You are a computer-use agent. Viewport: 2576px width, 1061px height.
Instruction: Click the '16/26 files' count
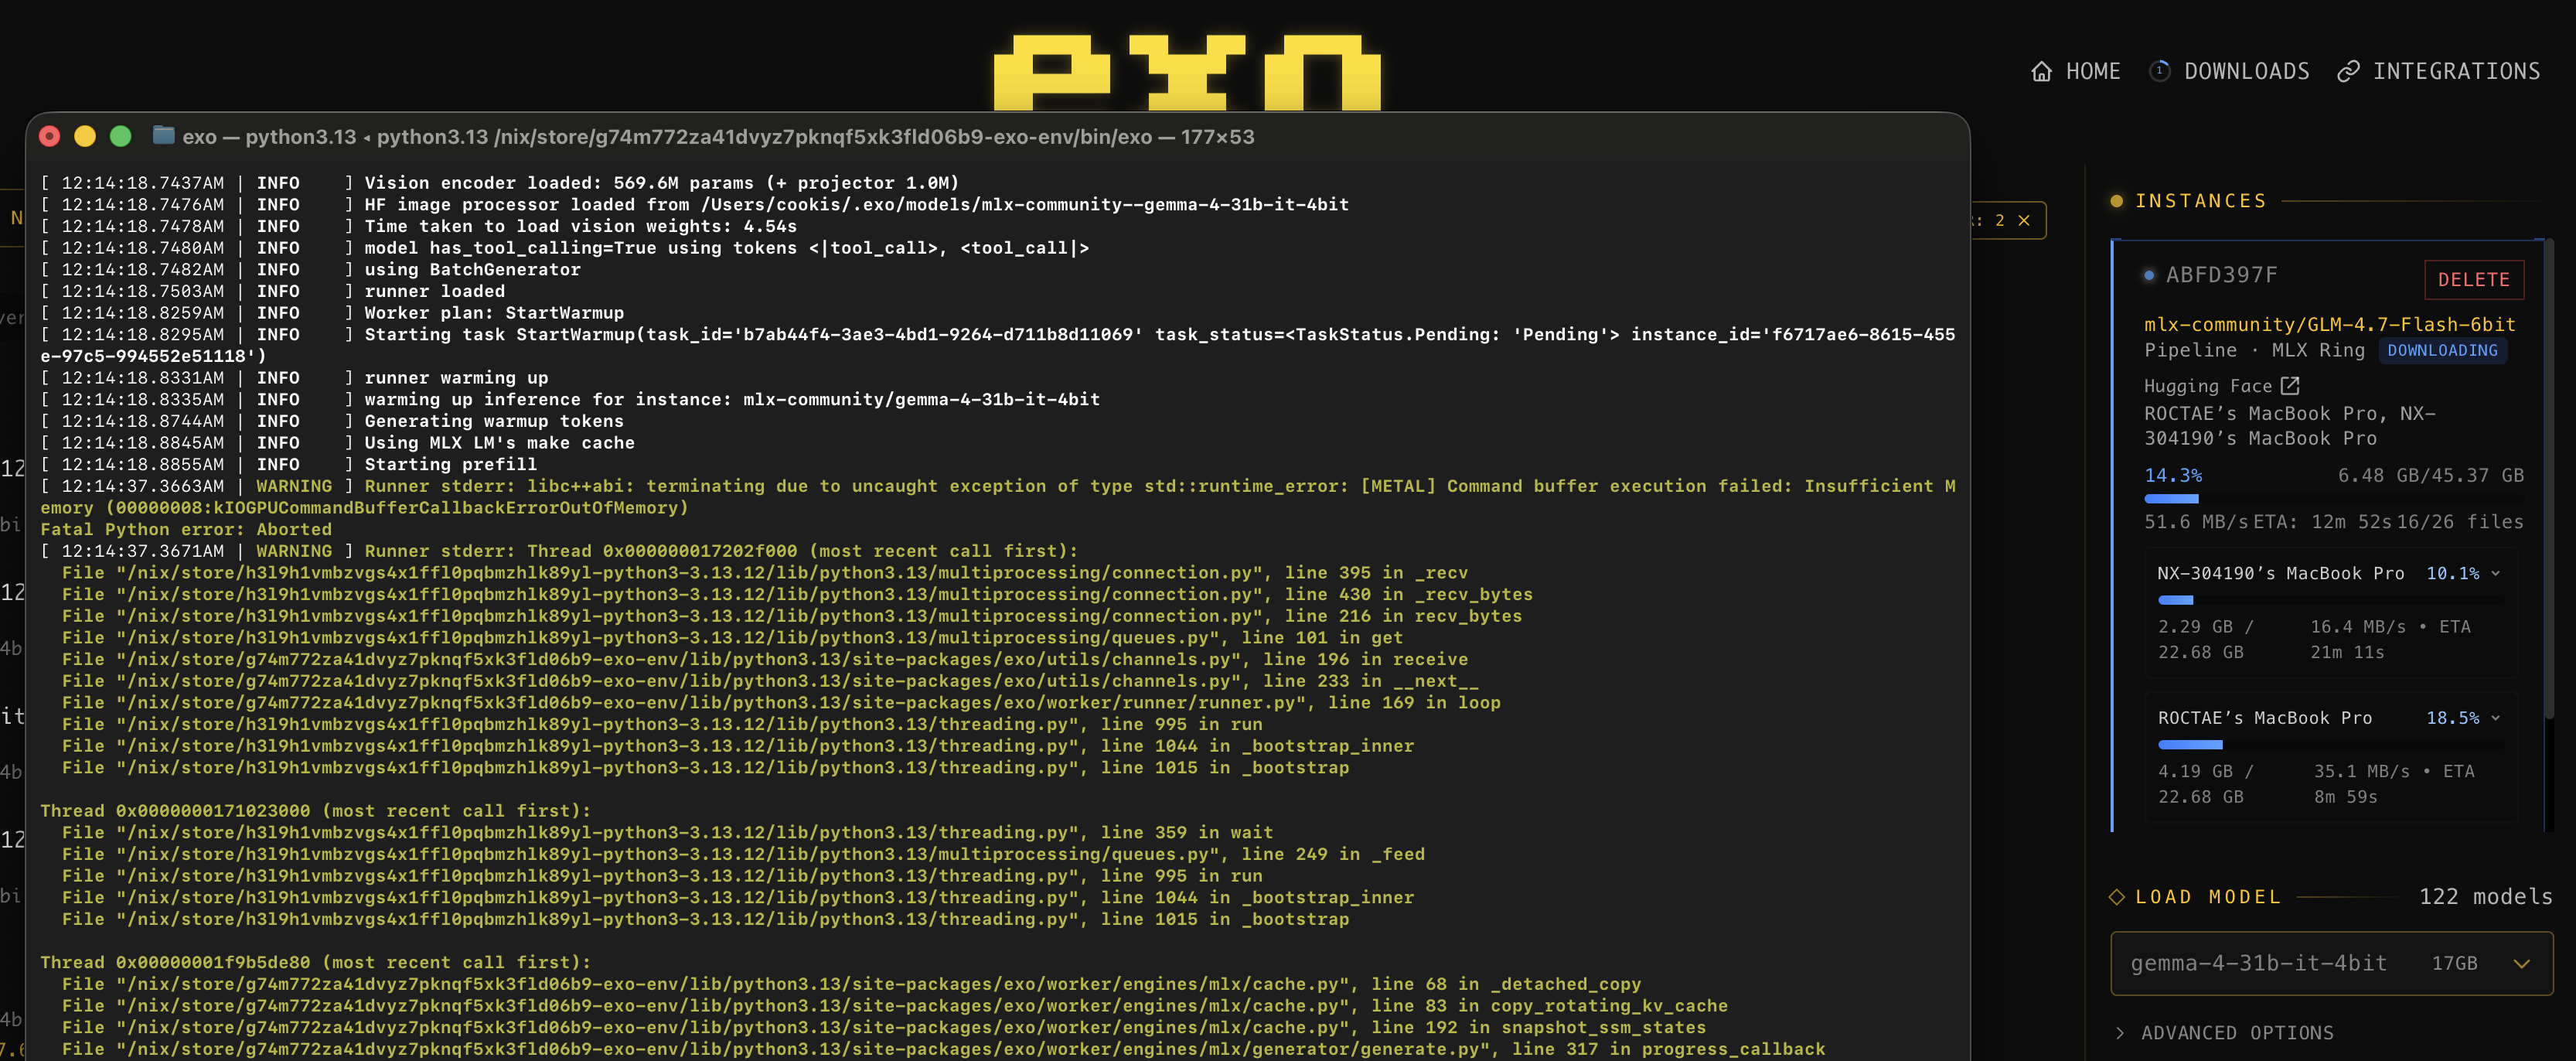2459,522
